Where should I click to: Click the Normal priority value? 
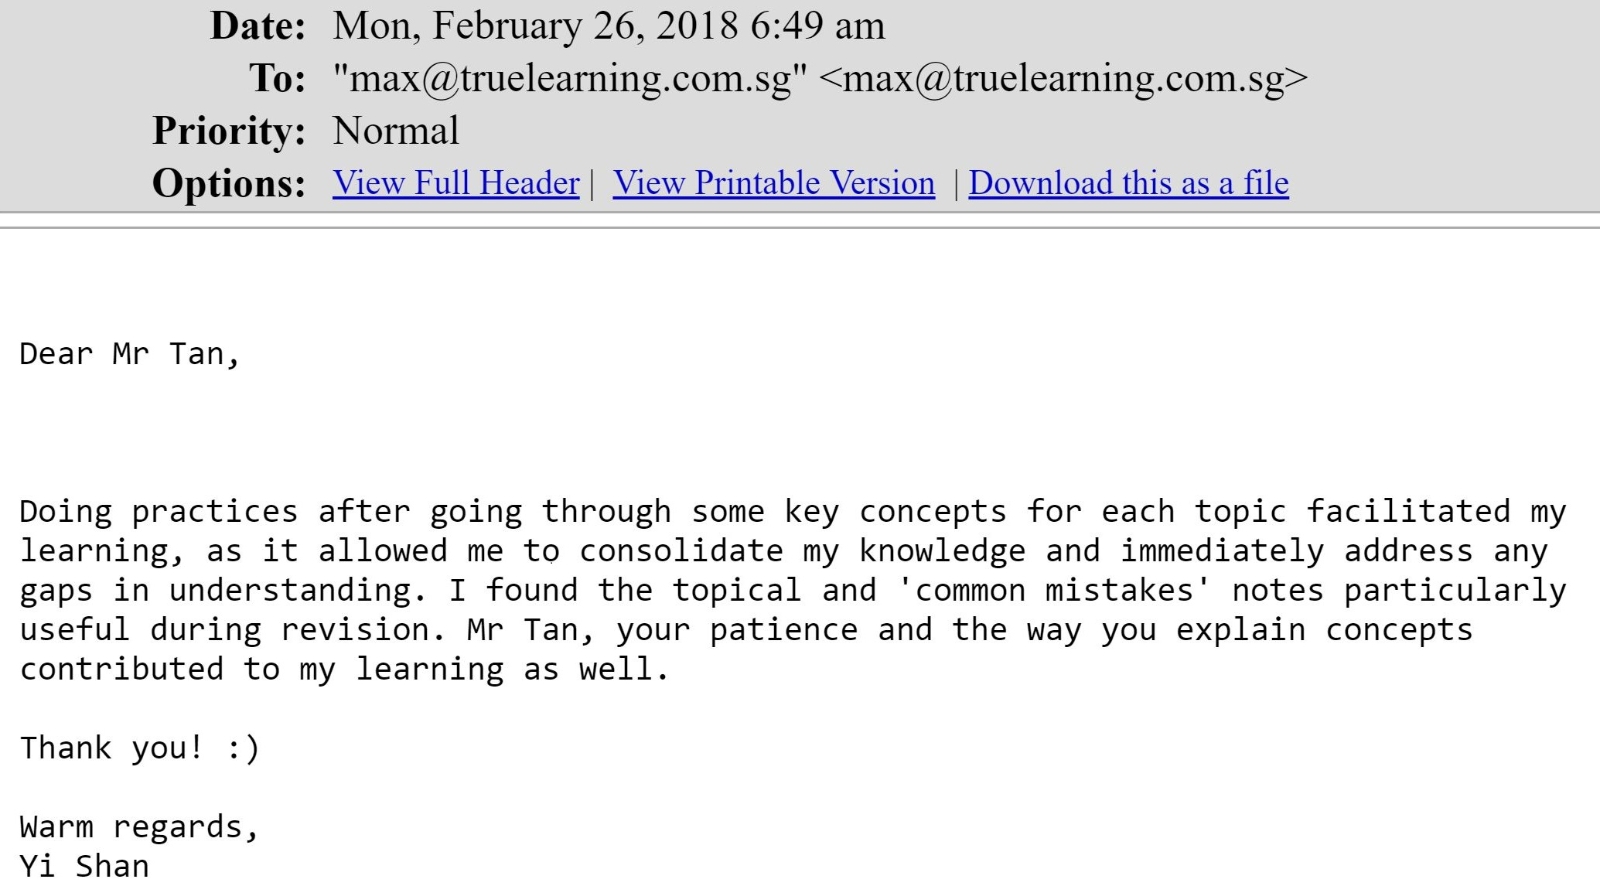point(396,131)
